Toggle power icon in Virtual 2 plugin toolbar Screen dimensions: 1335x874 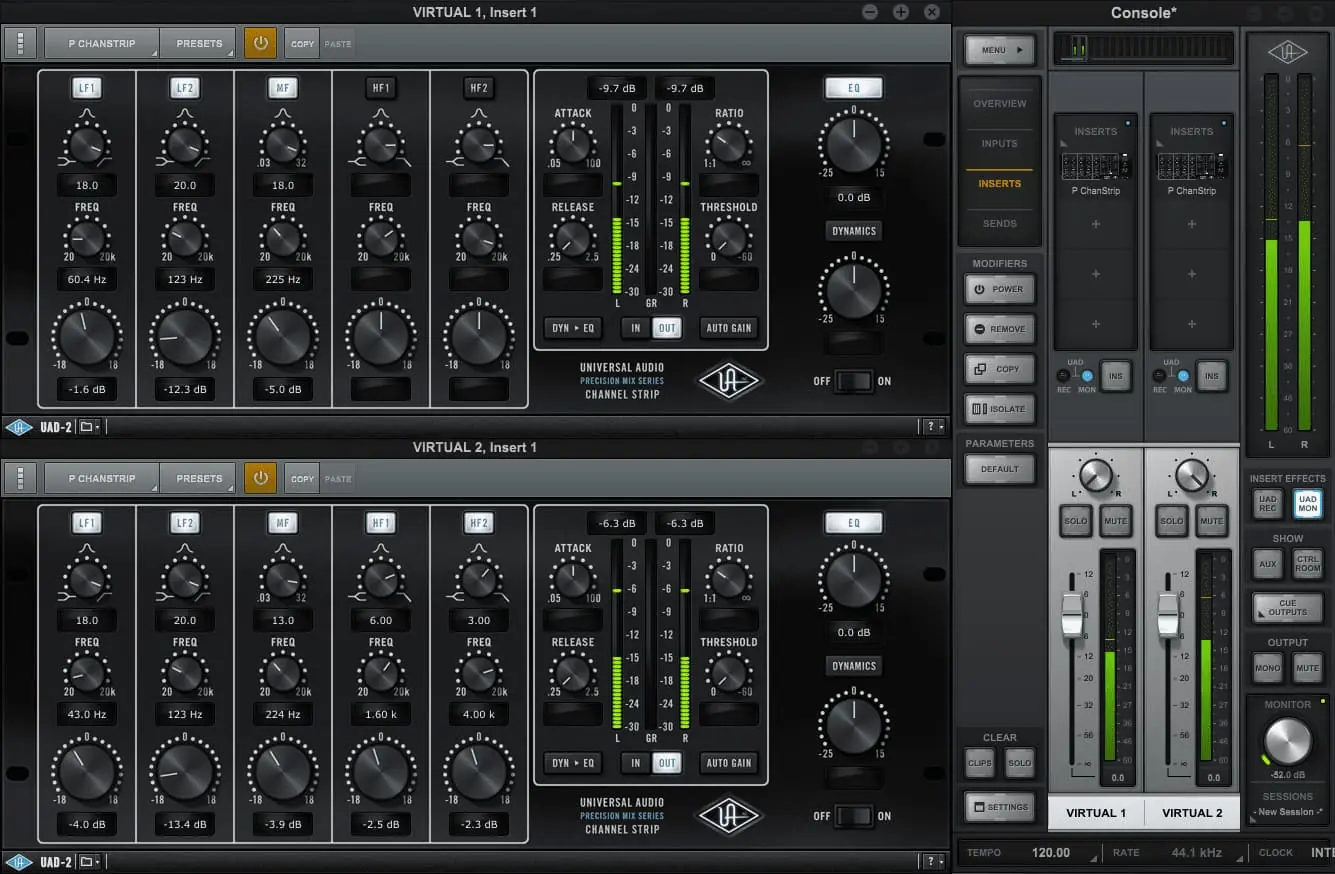260,478
